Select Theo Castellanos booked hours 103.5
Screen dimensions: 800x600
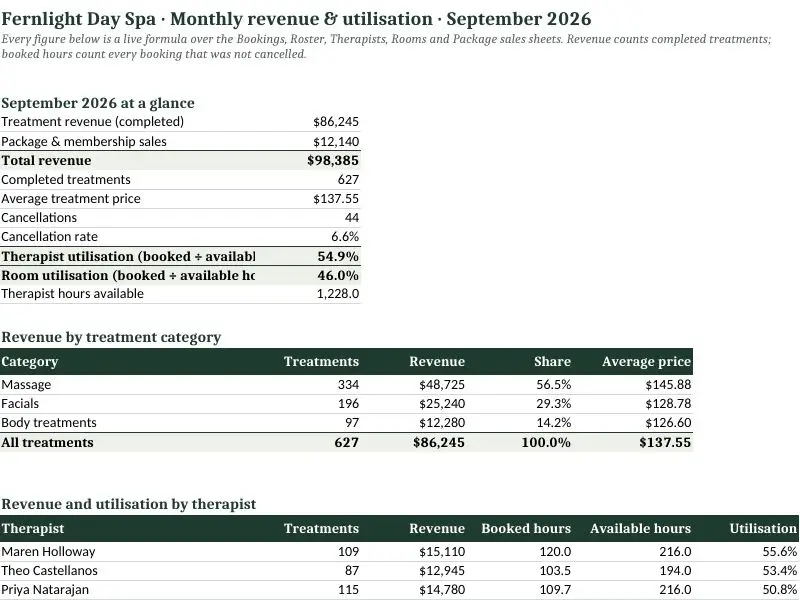(x=555, y=570)
